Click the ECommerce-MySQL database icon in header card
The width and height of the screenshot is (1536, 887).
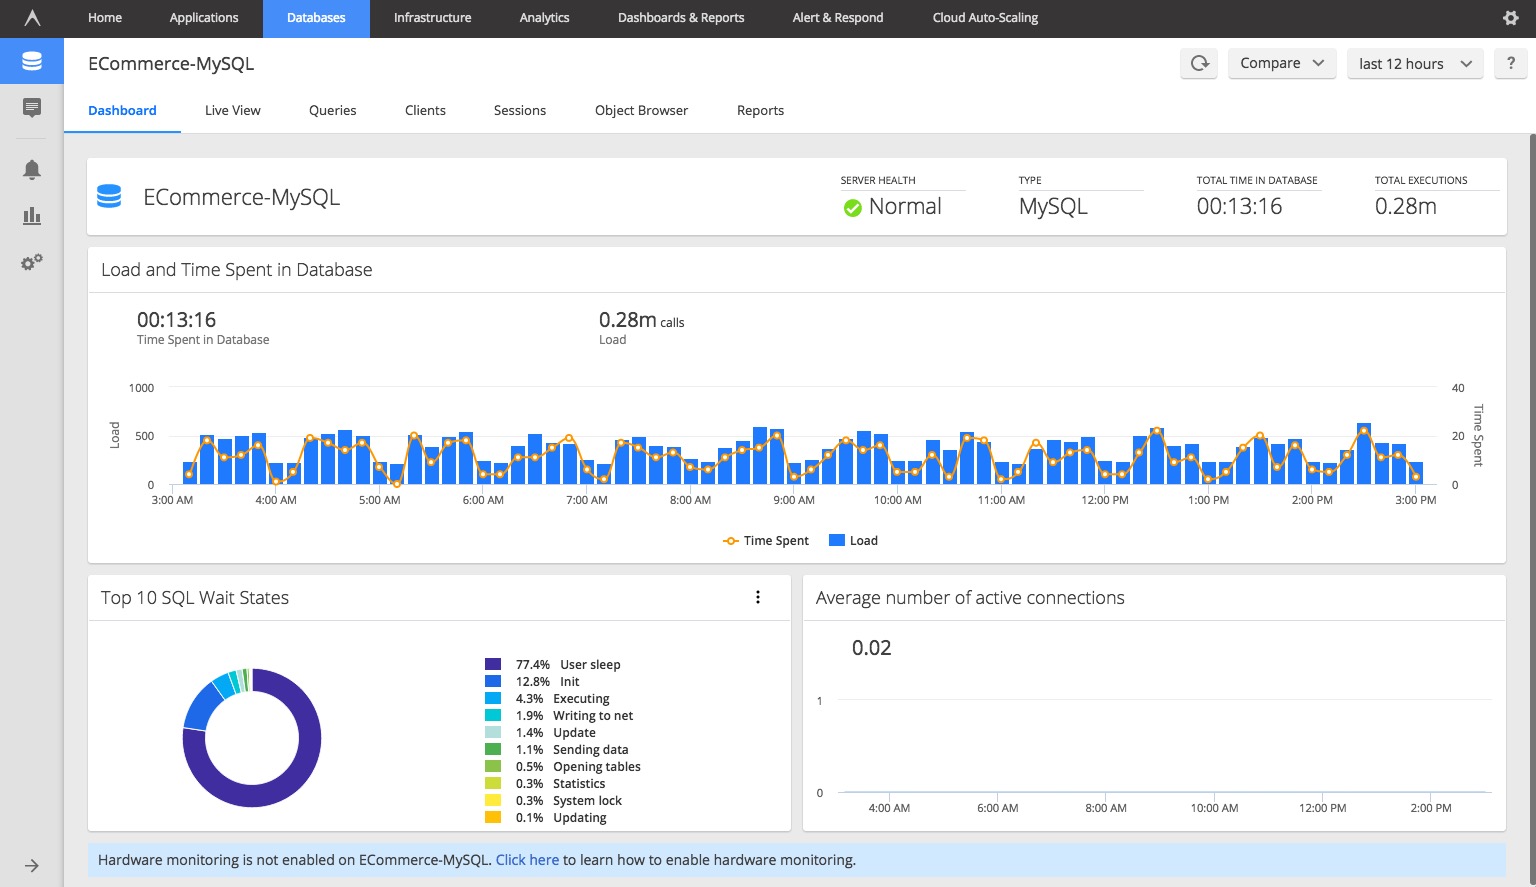tap(109, 197)
